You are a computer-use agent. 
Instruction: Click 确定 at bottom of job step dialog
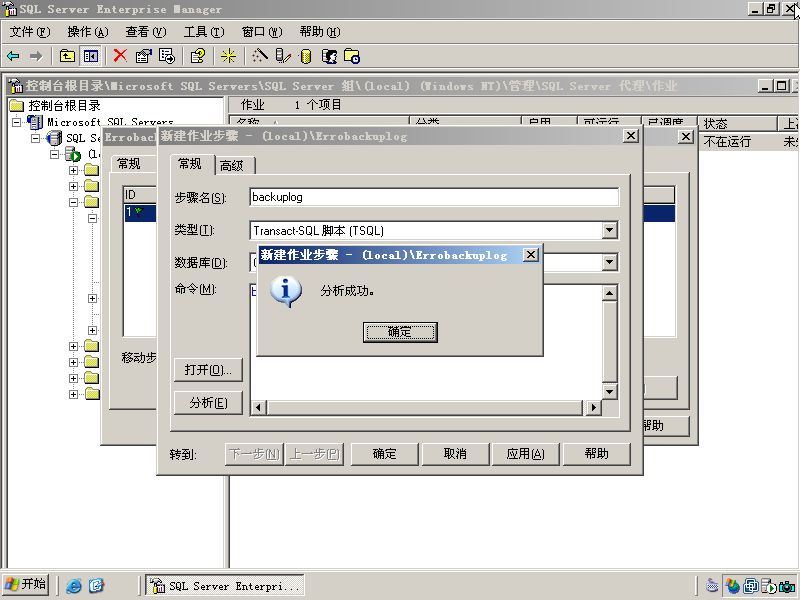tap(385, 454)
